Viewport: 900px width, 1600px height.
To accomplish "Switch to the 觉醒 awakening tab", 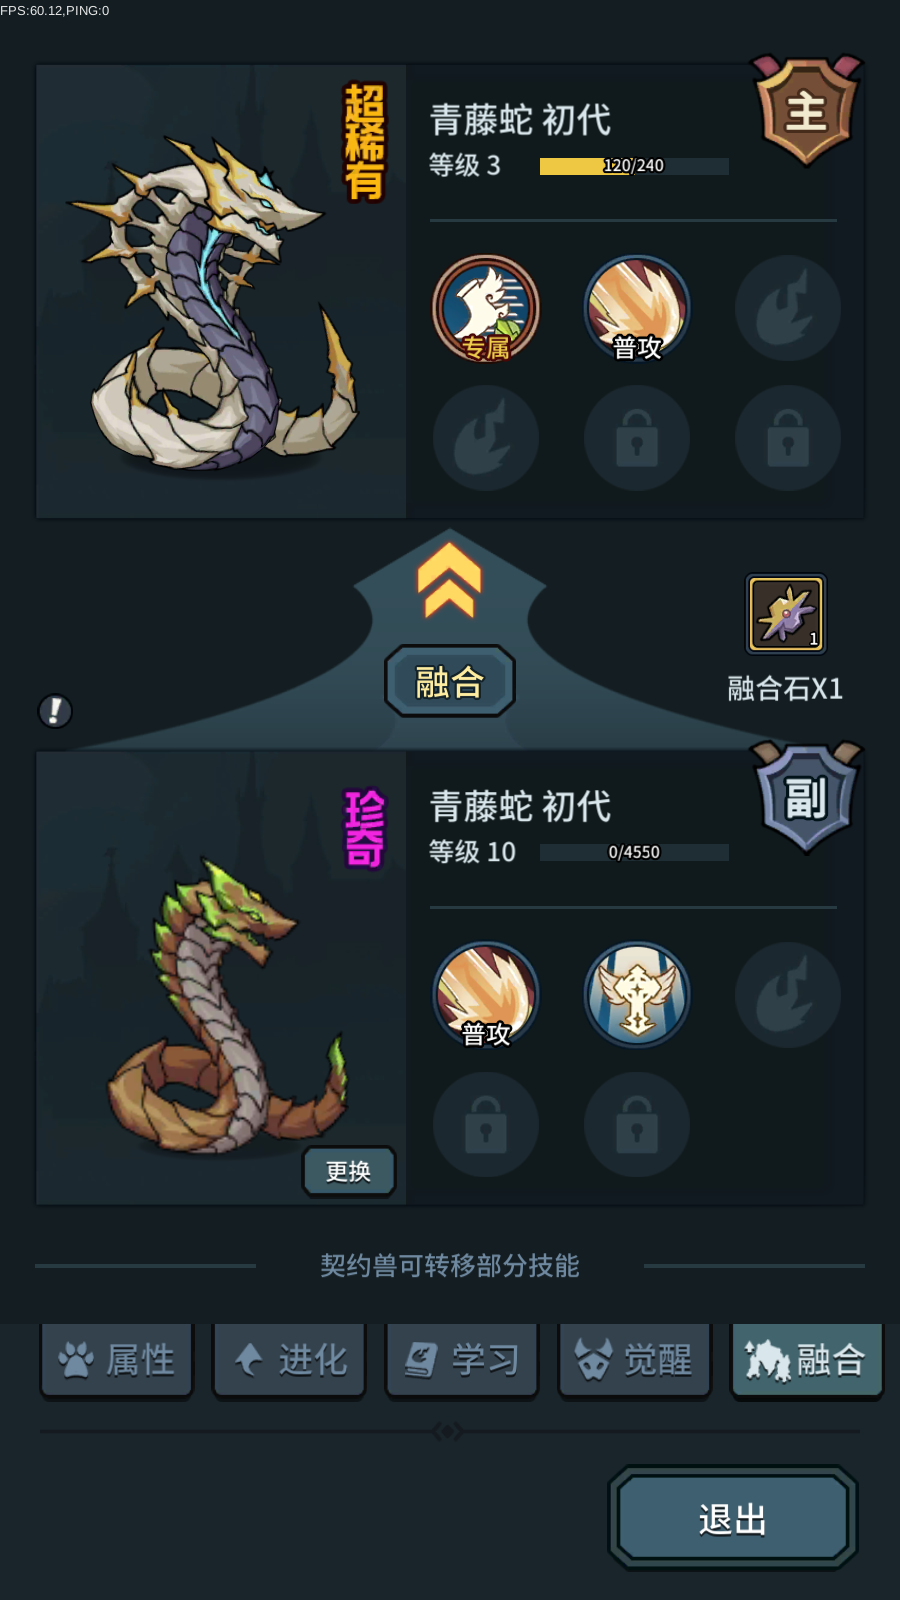I will 635,1360.
